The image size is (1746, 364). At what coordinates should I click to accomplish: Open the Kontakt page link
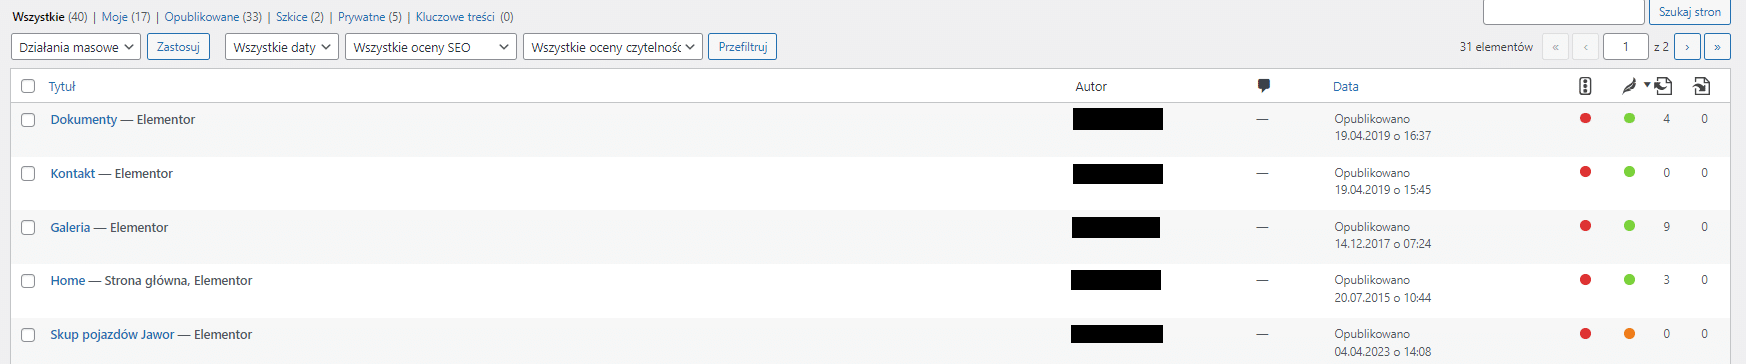coord(73,173)
